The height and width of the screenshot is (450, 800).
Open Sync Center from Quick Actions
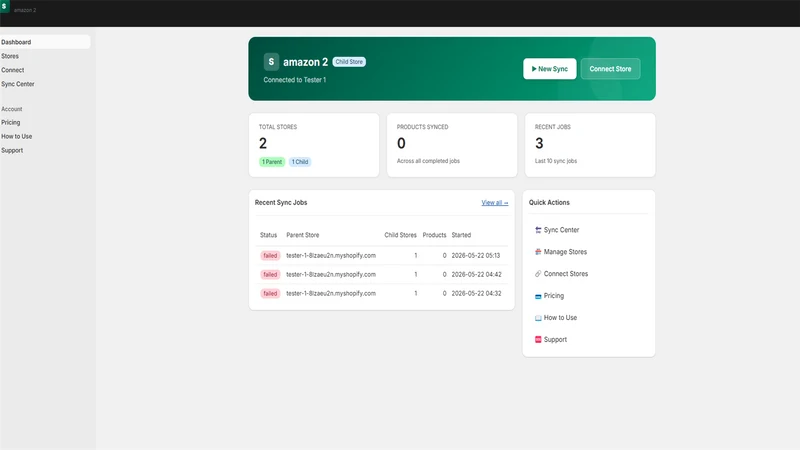click(x=561, y=230)
